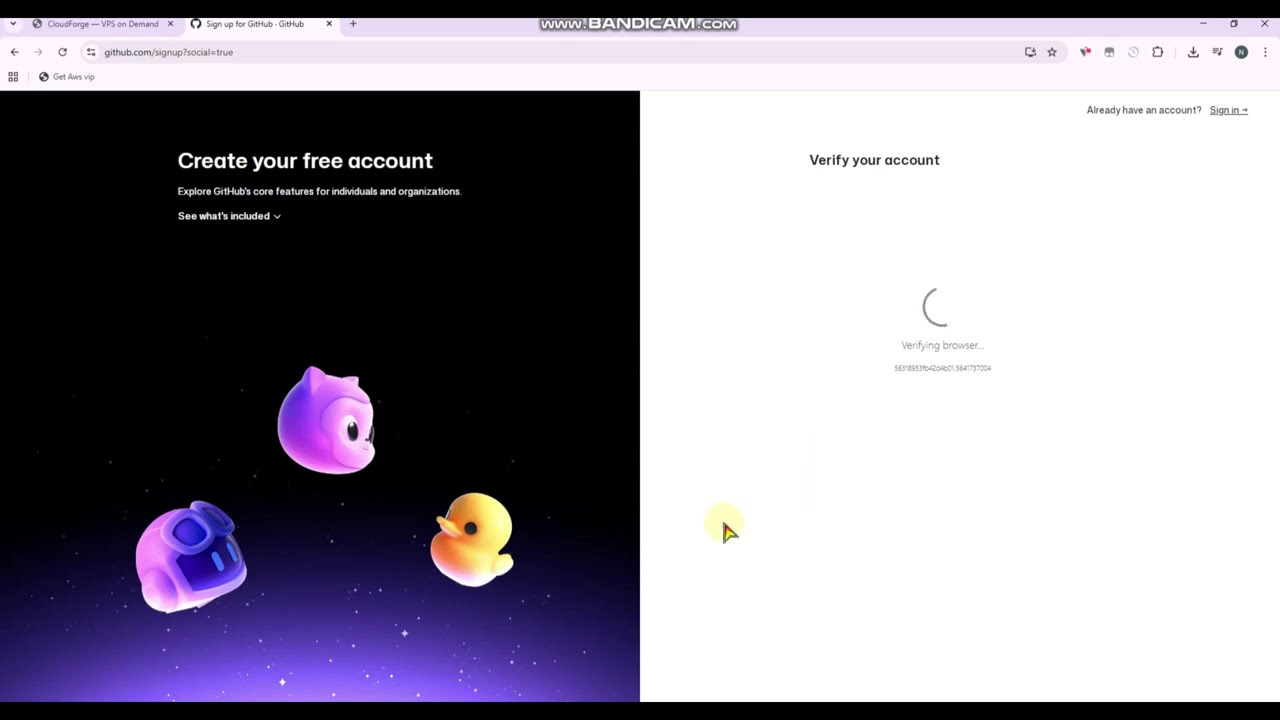The image size is (1280, 720).
Task: Click the grayed circular extension icon
Action: coord(1133,52)
